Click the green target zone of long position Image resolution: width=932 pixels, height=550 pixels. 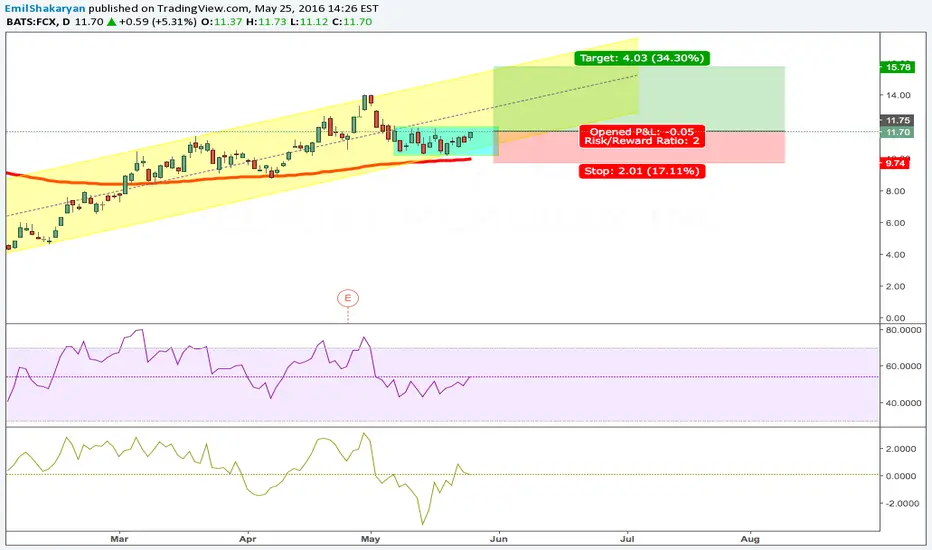click(639, 99)
